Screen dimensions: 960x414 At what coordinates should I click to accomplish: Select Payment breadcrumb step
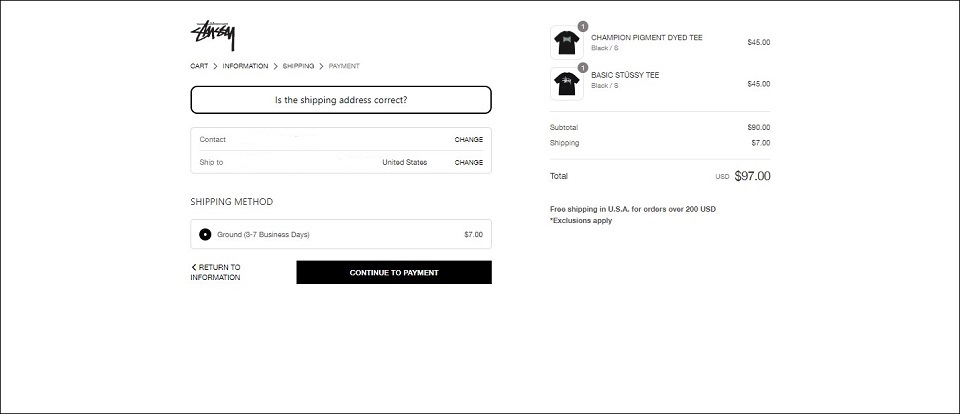(344, 66)
